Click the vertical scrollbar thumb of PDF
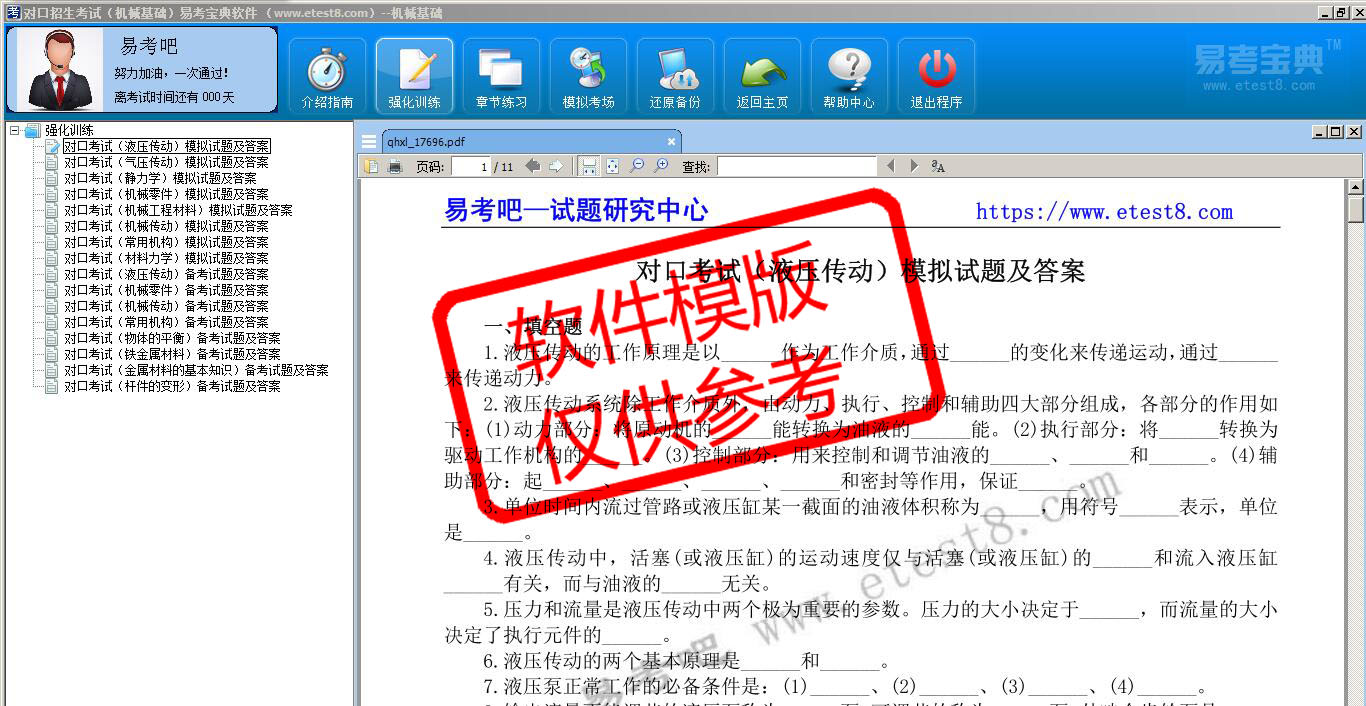Viewport: 1366px width, 706px height. point(1356,209)
